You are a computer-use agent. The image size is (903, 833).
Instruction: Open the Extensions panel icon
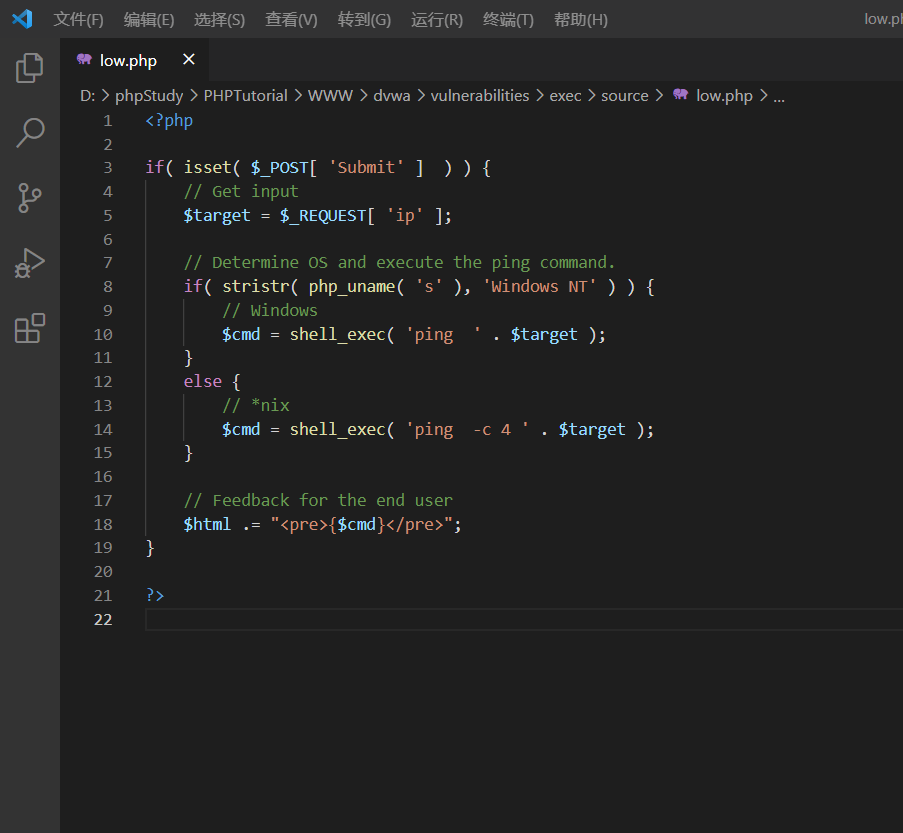coord(30,328)
